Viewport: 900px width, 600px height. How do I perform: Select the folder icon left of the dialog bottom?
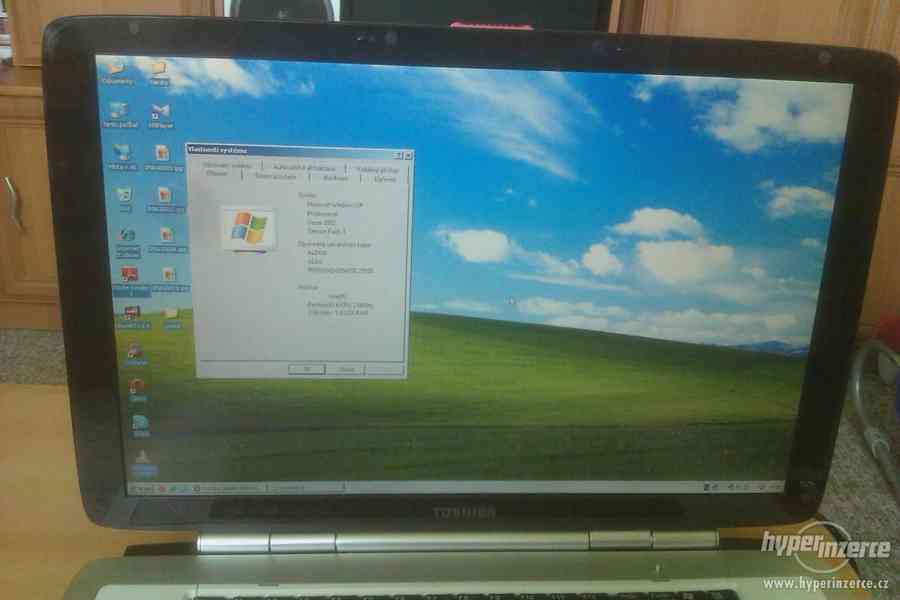(x=171, y=318)
